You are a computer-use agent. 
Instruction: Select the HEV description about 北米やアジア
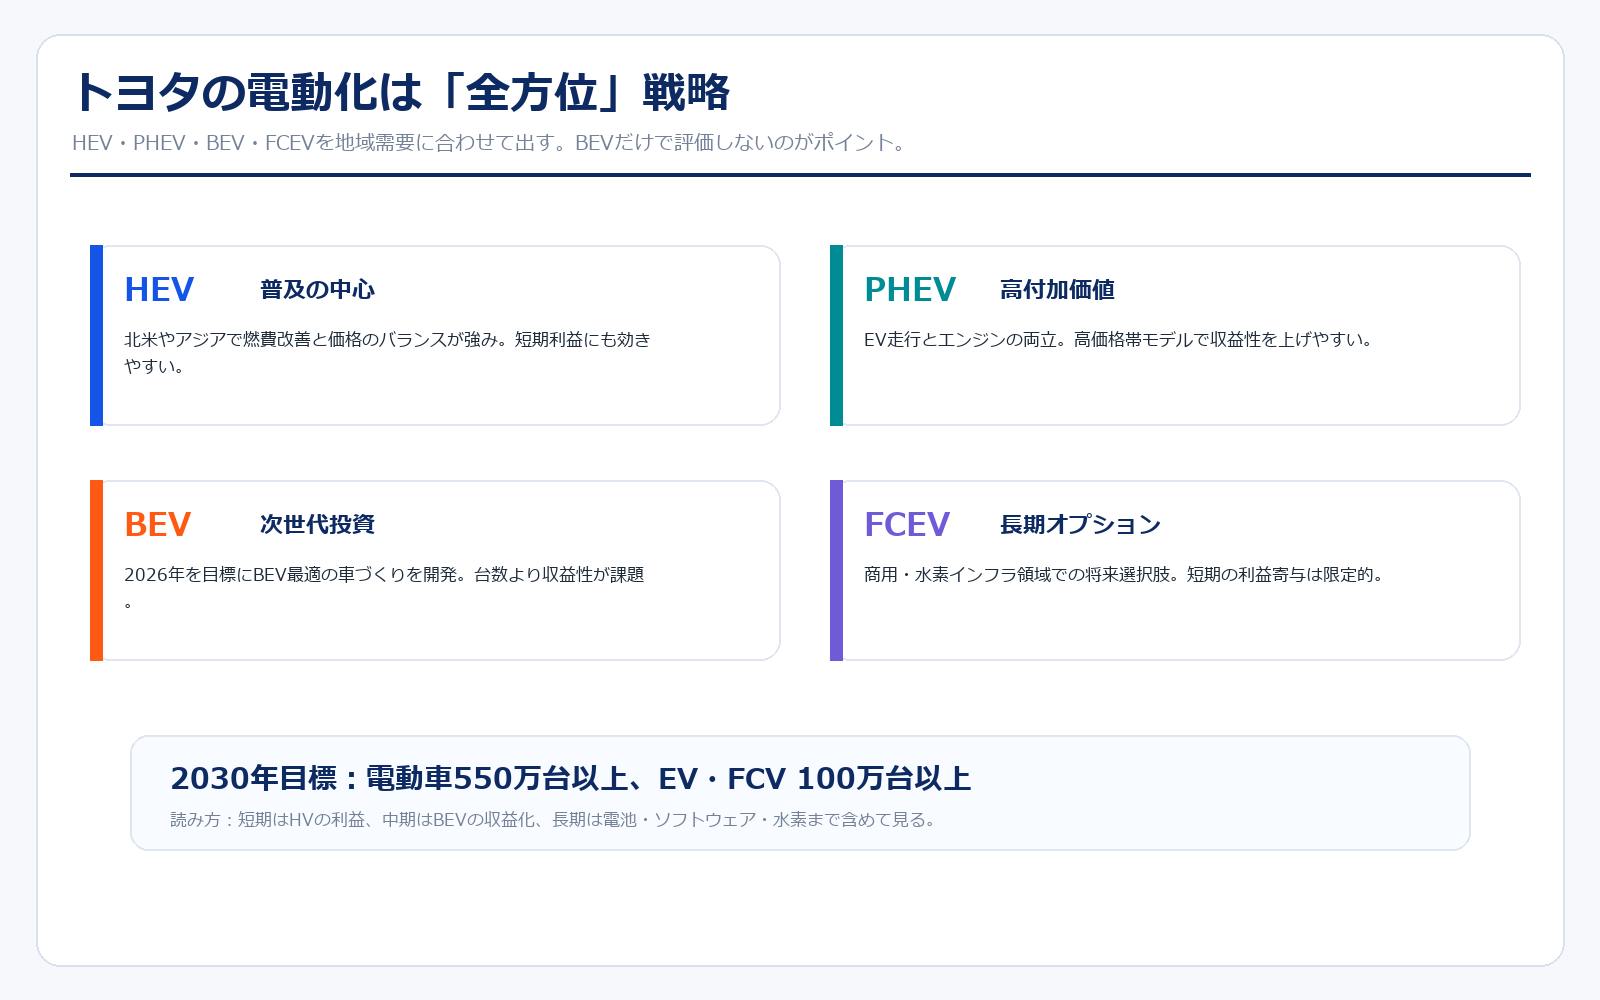click(x=387, y=353)
